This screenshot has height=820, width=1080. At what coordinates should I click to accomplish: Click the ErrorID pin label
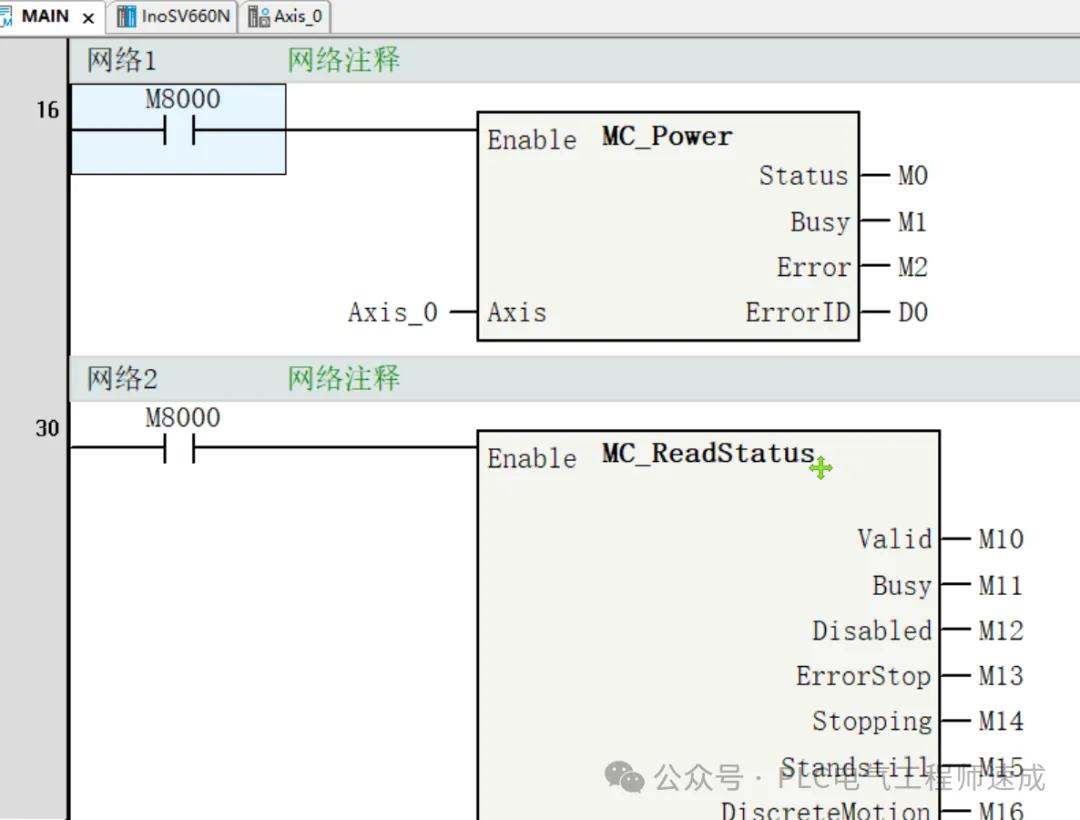[798, 313]
